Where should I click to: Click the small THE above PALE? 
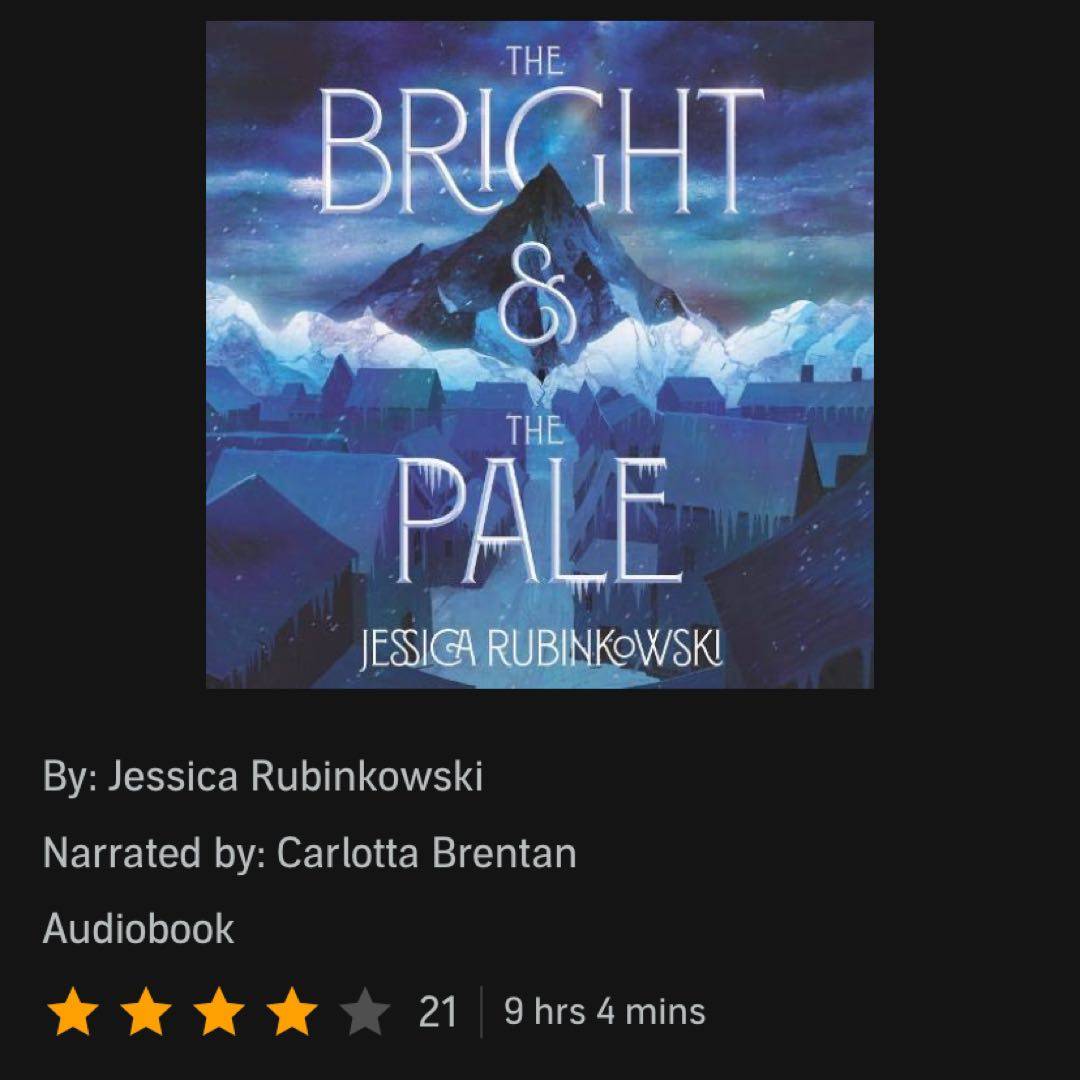(534, 430)
